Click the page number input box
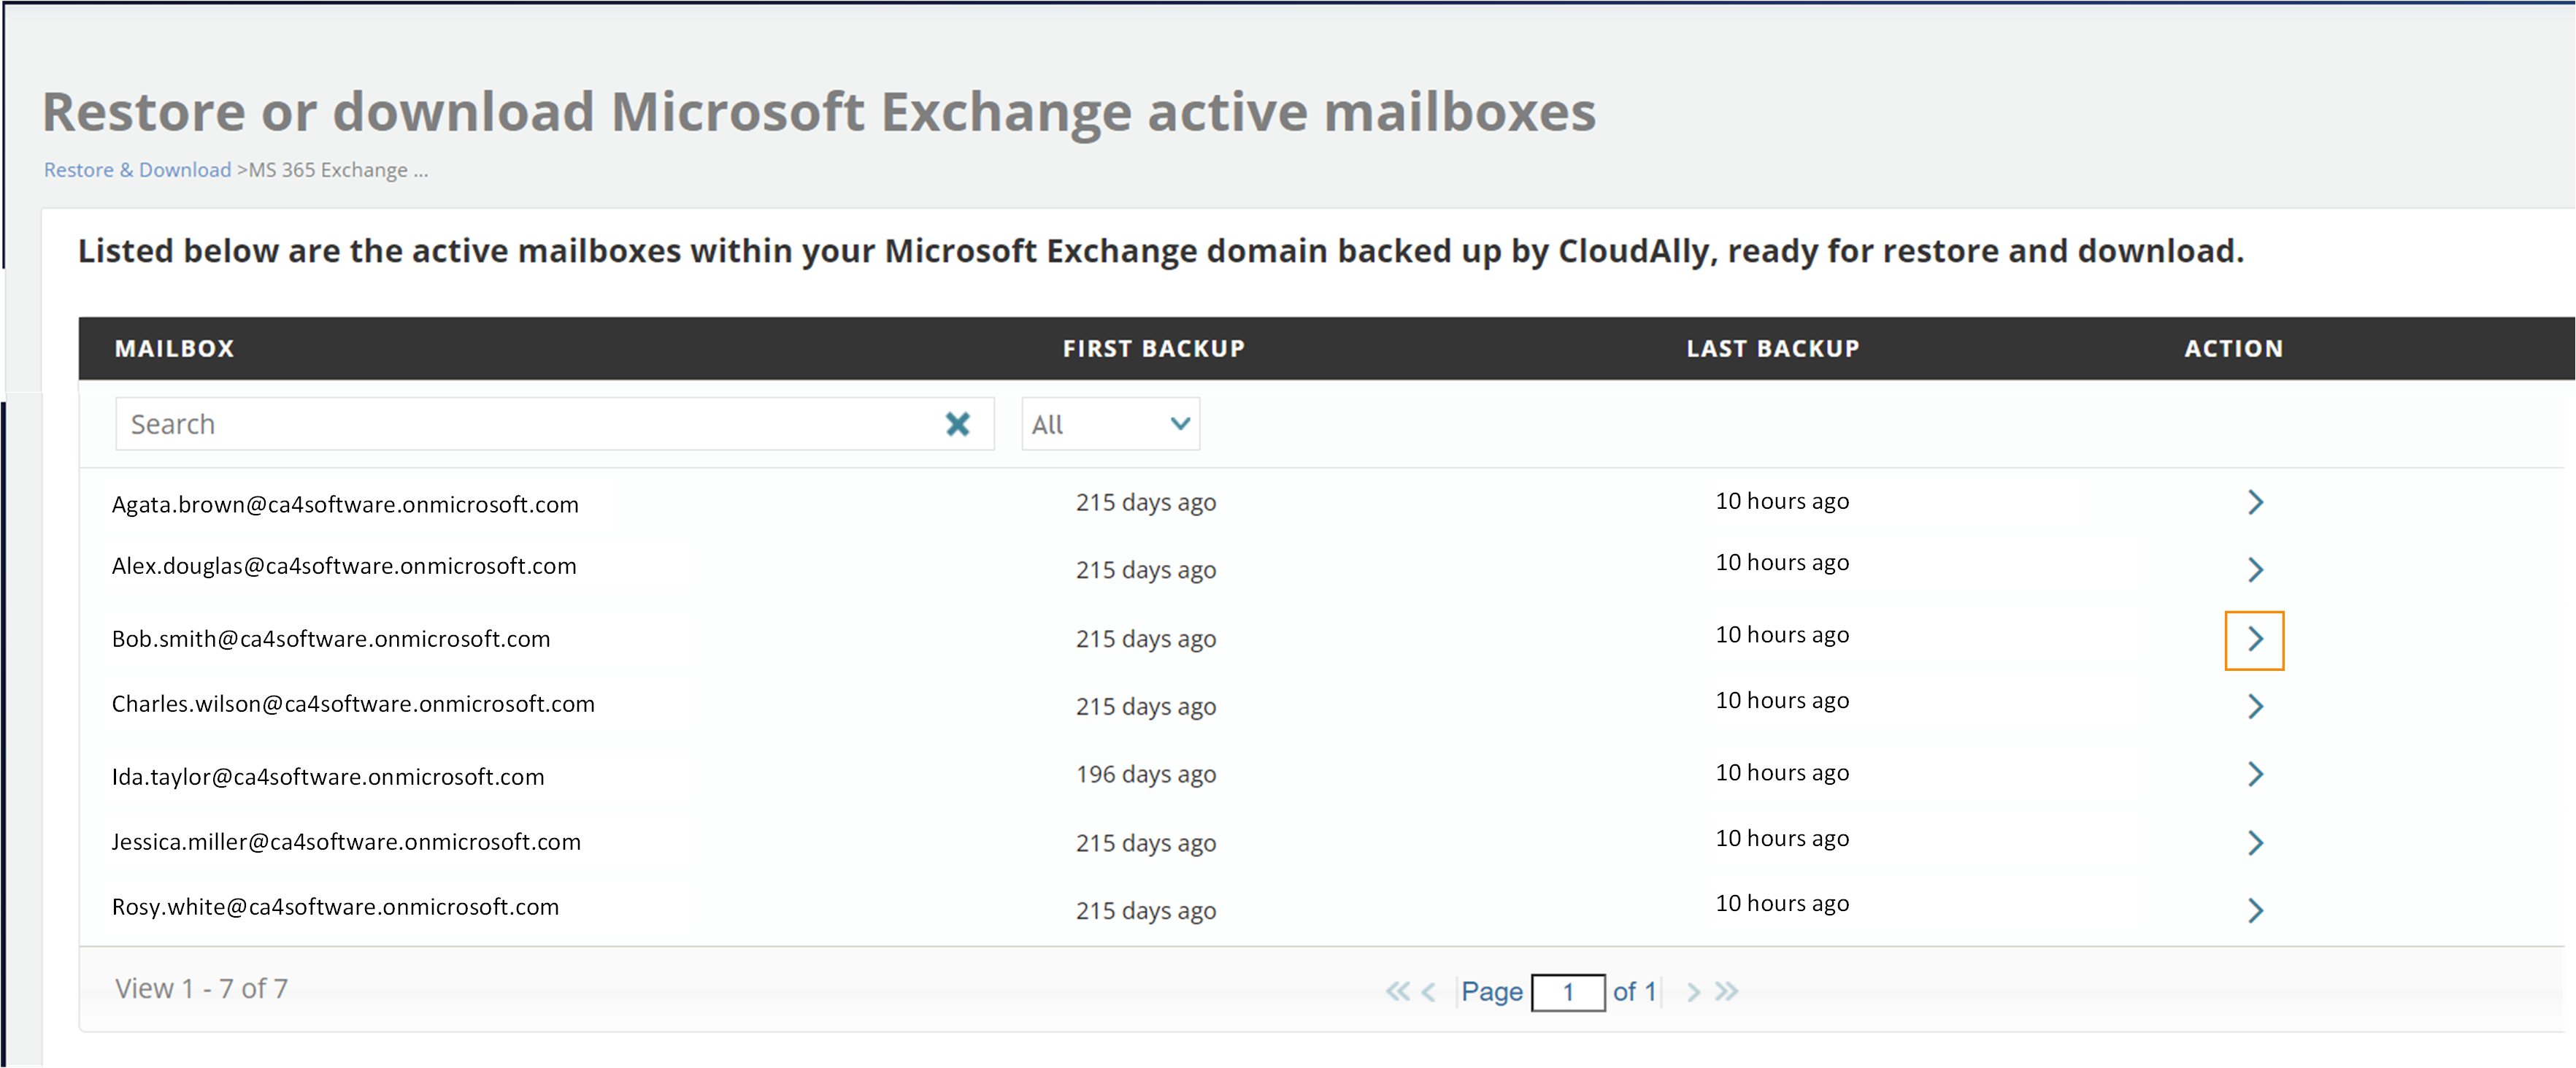 point(1568,993)
